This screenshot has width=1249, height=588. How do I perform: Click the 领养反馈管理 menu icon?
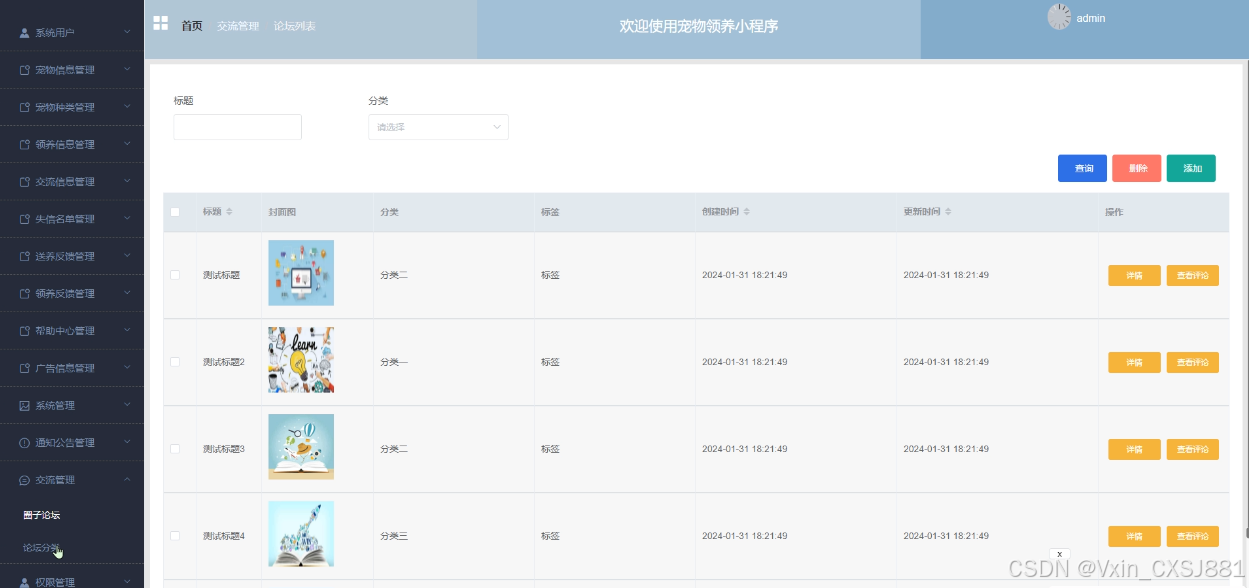[25, 293]
